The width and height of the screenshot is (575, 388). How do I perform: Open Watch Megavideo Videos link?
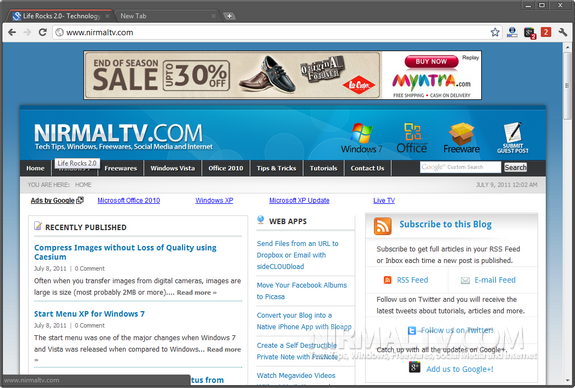[x=296, y=376]
